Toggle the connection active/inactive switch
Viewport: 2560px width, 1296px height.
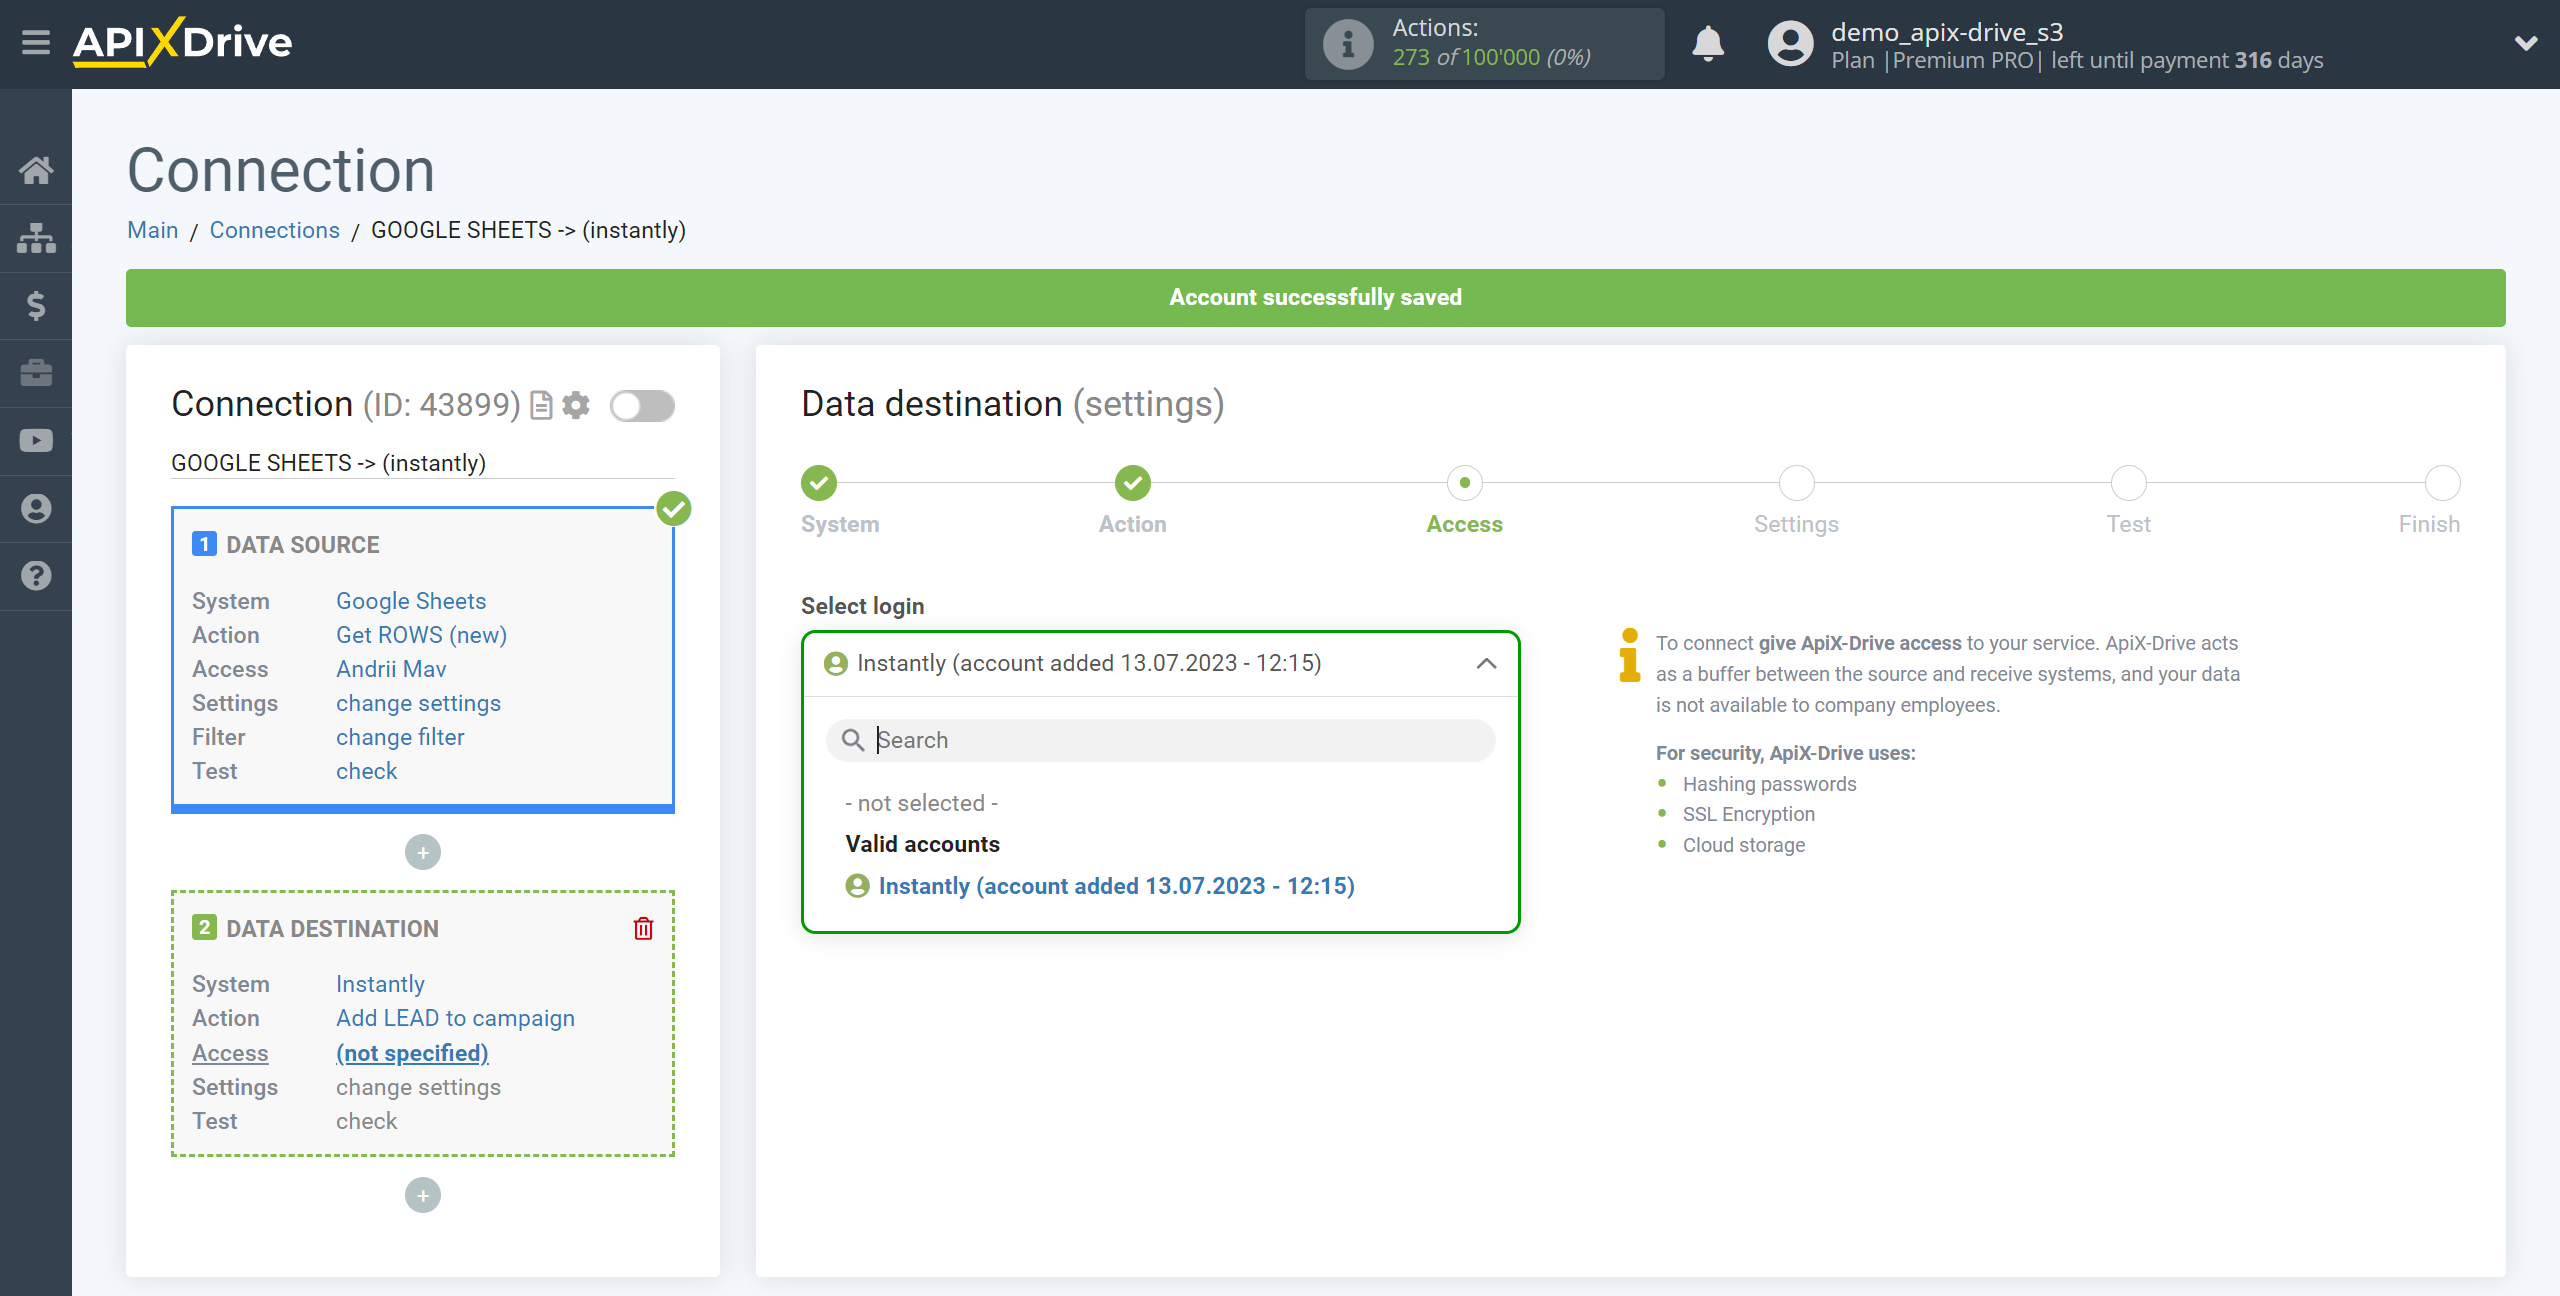click(x=643, y=407)
